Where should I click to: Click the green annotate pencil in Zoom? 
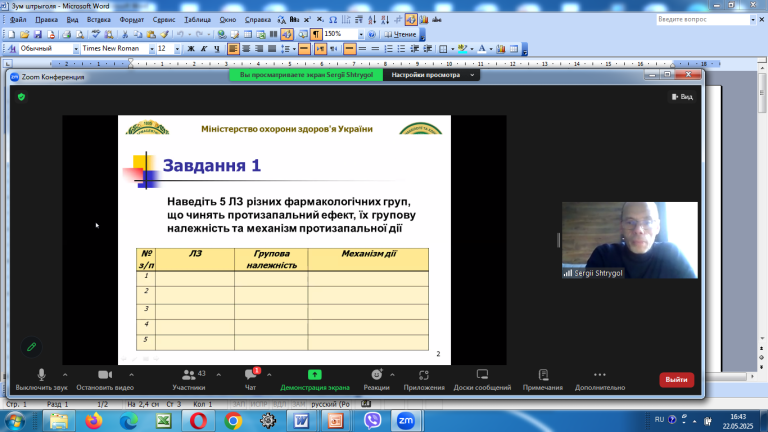[31, 347]
